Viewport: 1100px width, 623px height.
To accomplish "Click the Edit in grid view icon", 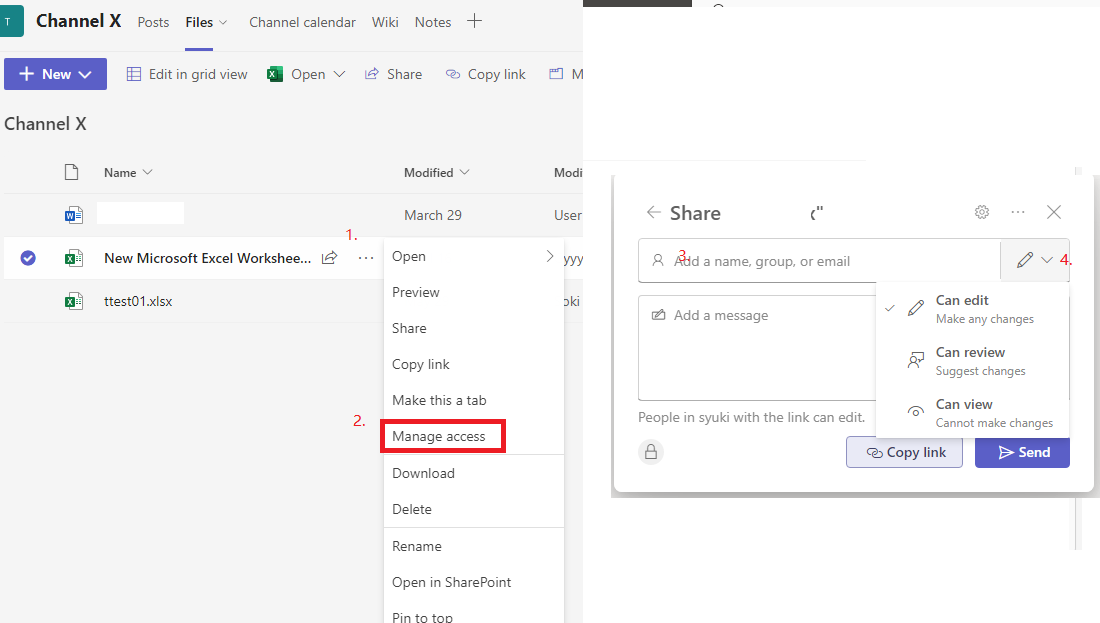I will [134, 73].
